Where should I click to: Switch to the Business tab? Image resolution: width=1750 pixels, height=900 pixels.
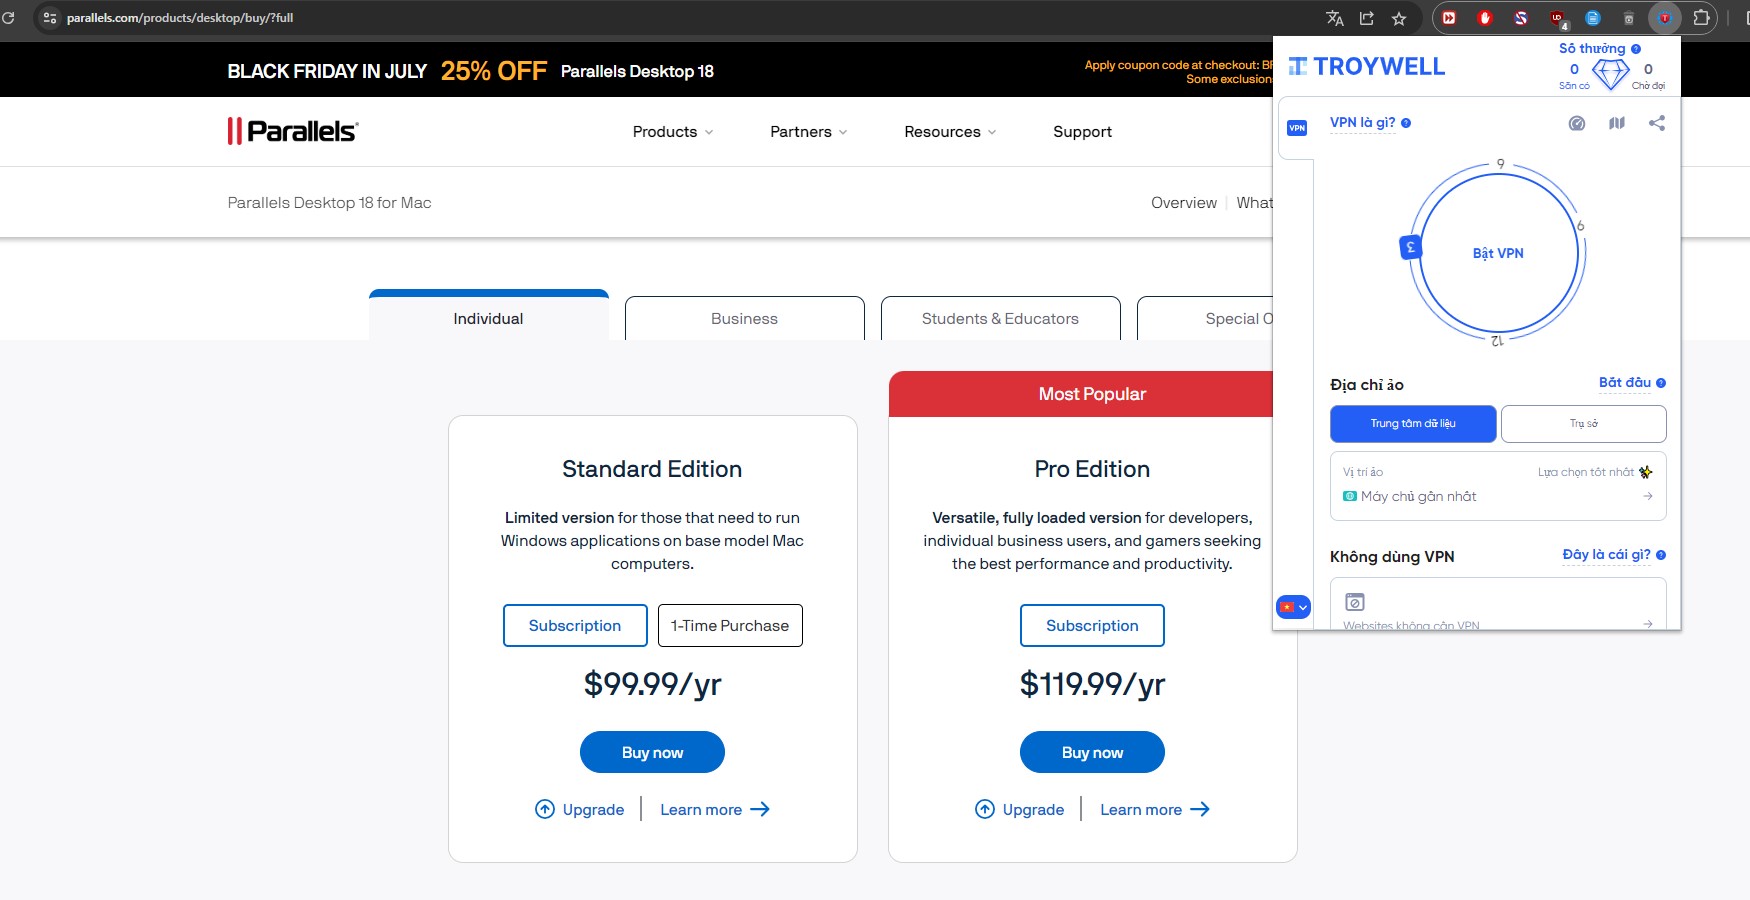pos(744,319)
